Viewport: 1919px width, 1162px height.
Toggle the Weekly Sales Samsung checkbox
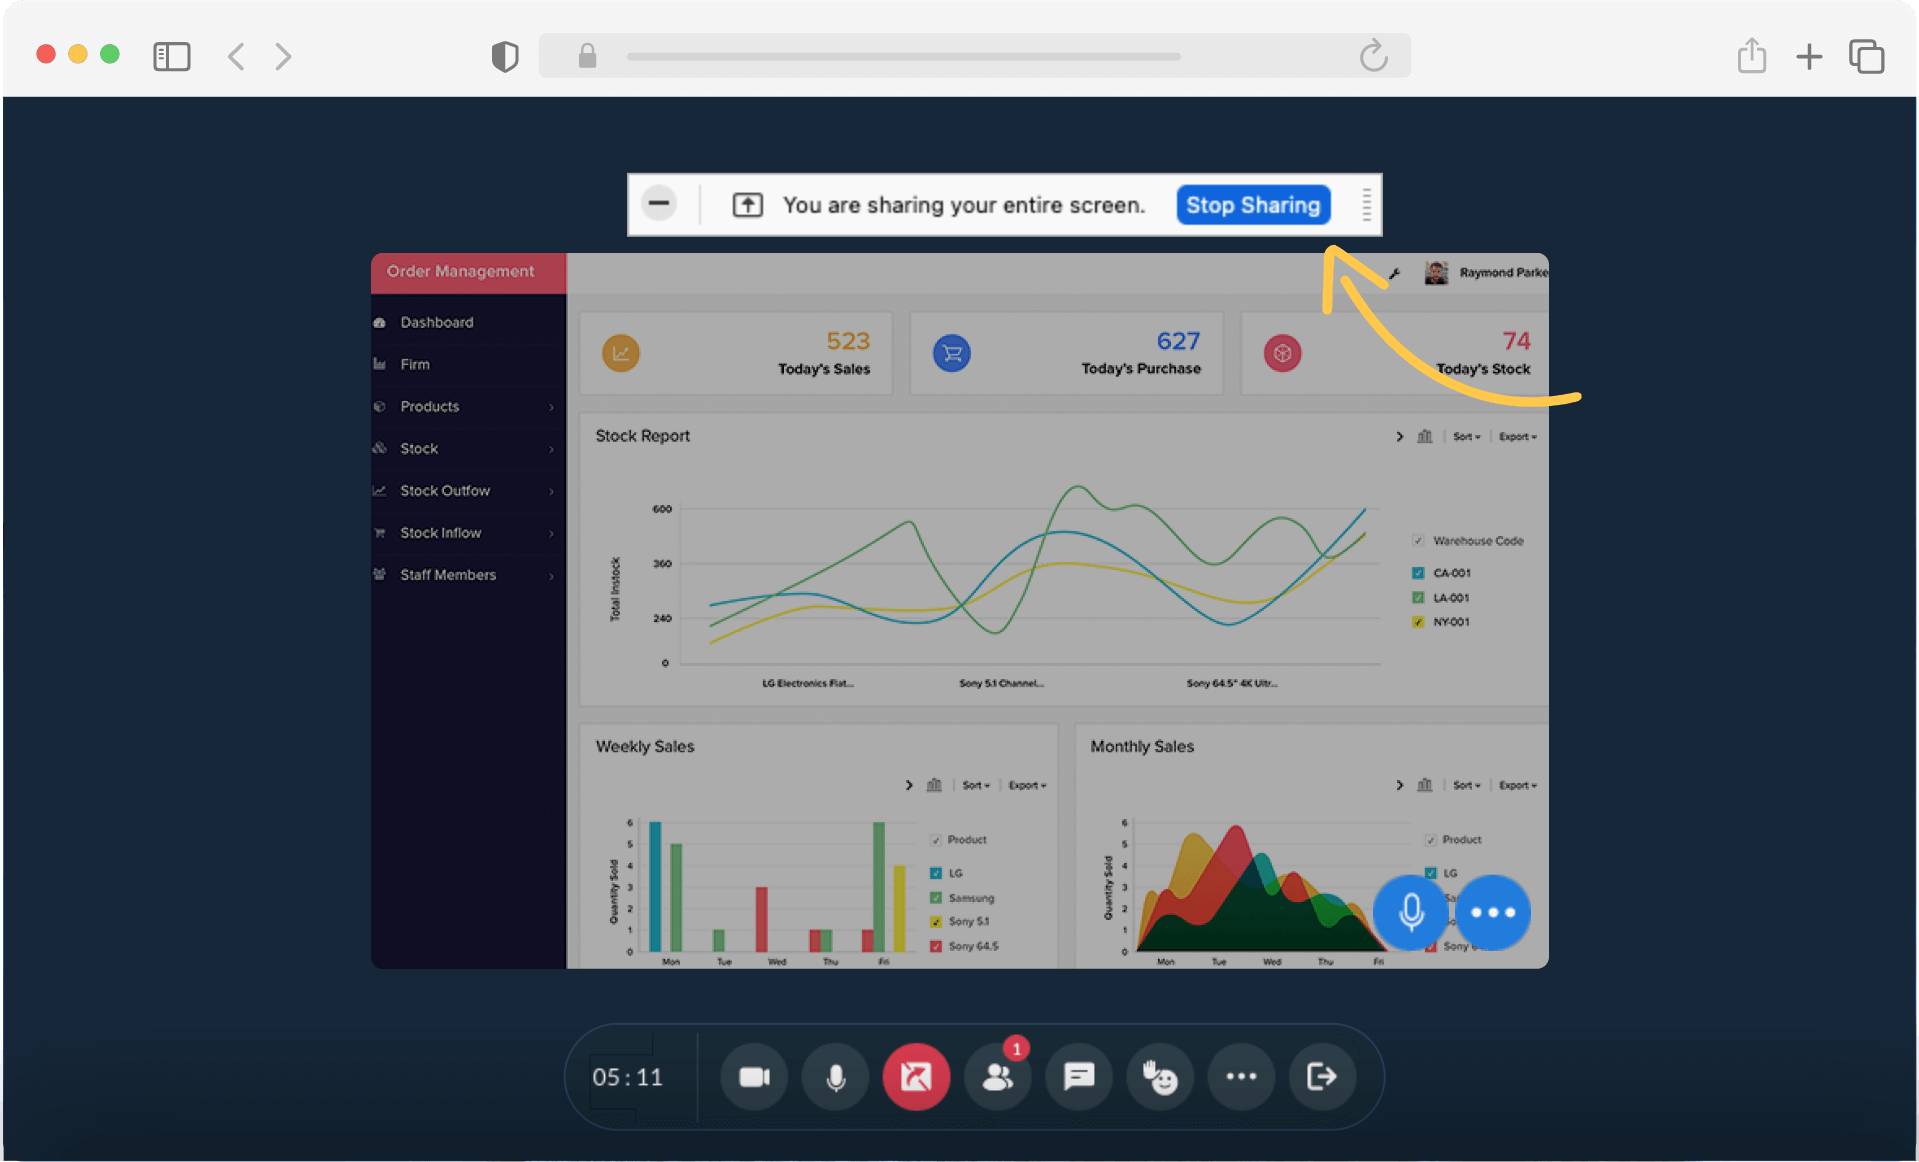pyautogui.click(x=936, y=898)
